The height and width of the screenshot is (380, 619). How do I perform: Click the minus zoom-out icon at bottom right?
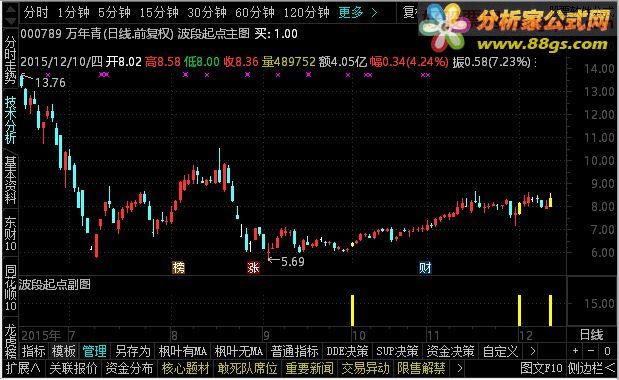tap(591, 350)
